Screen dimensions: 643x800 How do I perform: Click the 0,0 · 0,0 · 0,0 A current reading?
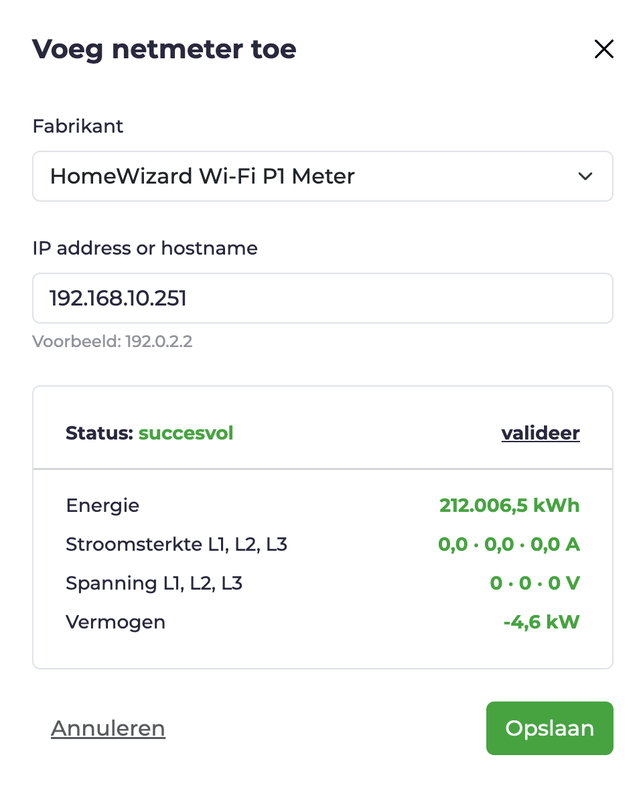click(x=509, y=544)
